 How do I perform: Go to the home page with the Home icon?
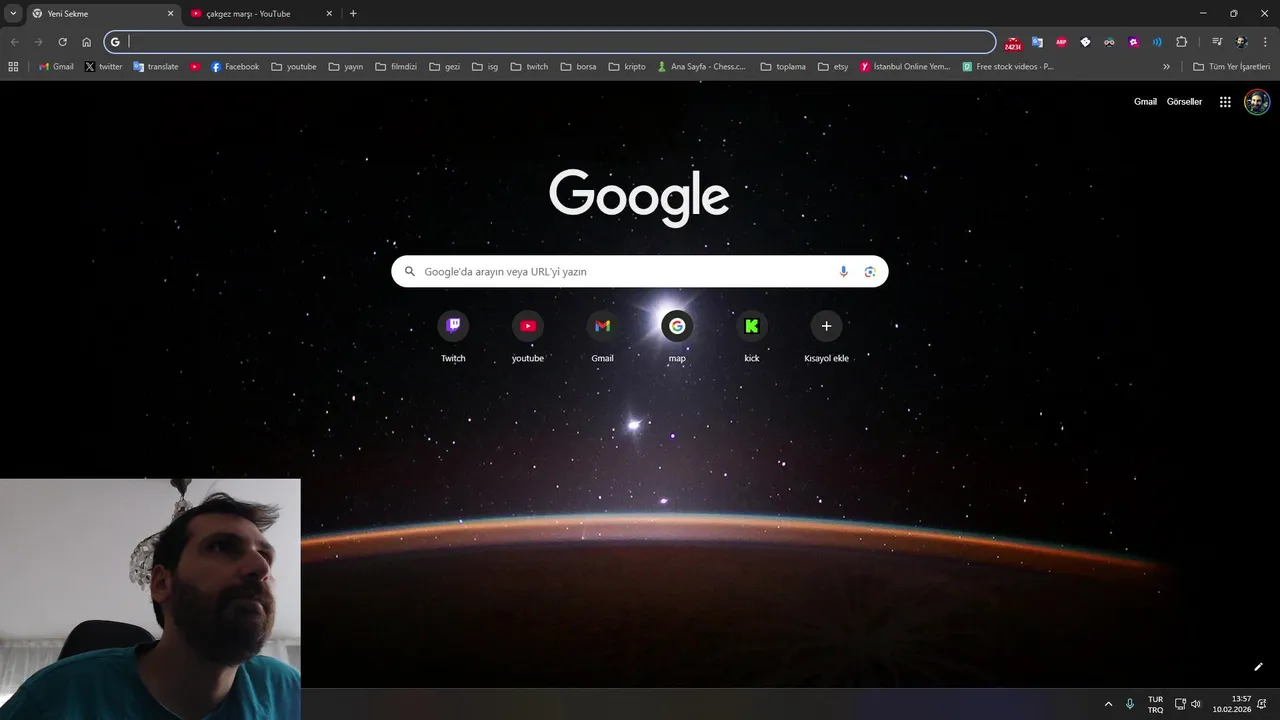point(86,42)
